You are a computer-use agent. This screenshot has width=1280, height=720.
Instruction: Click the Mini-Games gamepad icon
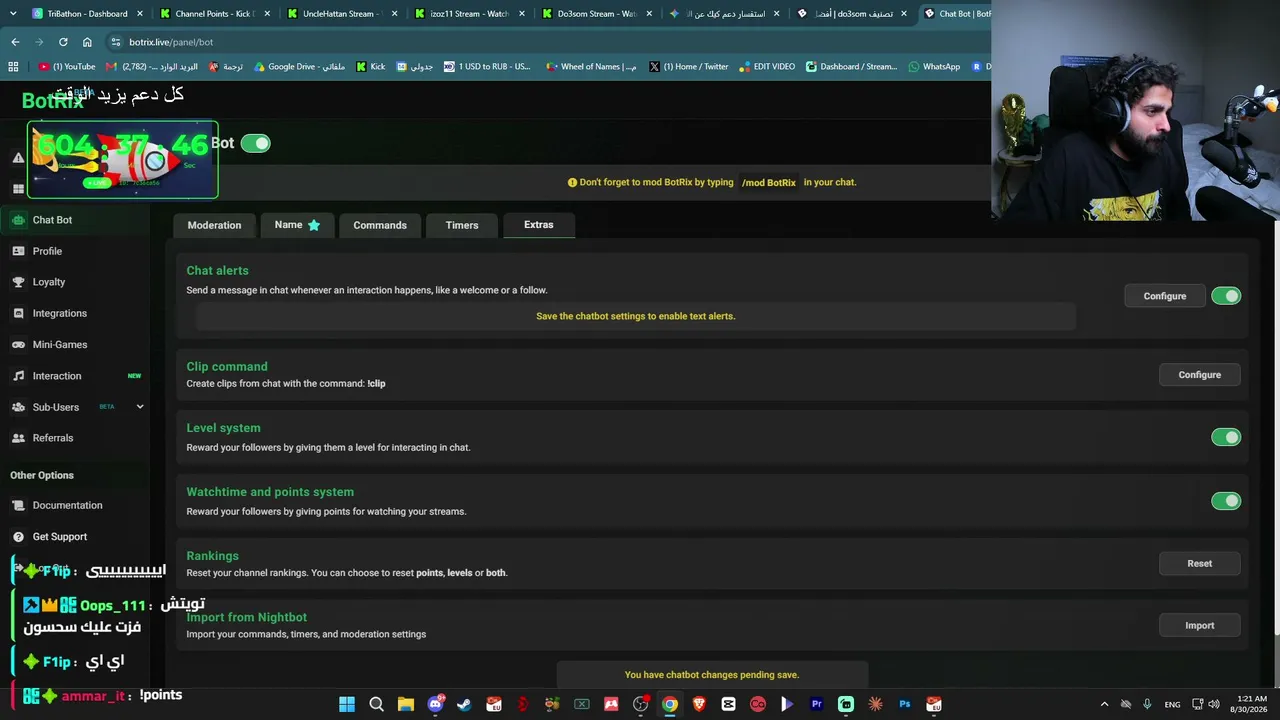(18, 345)
